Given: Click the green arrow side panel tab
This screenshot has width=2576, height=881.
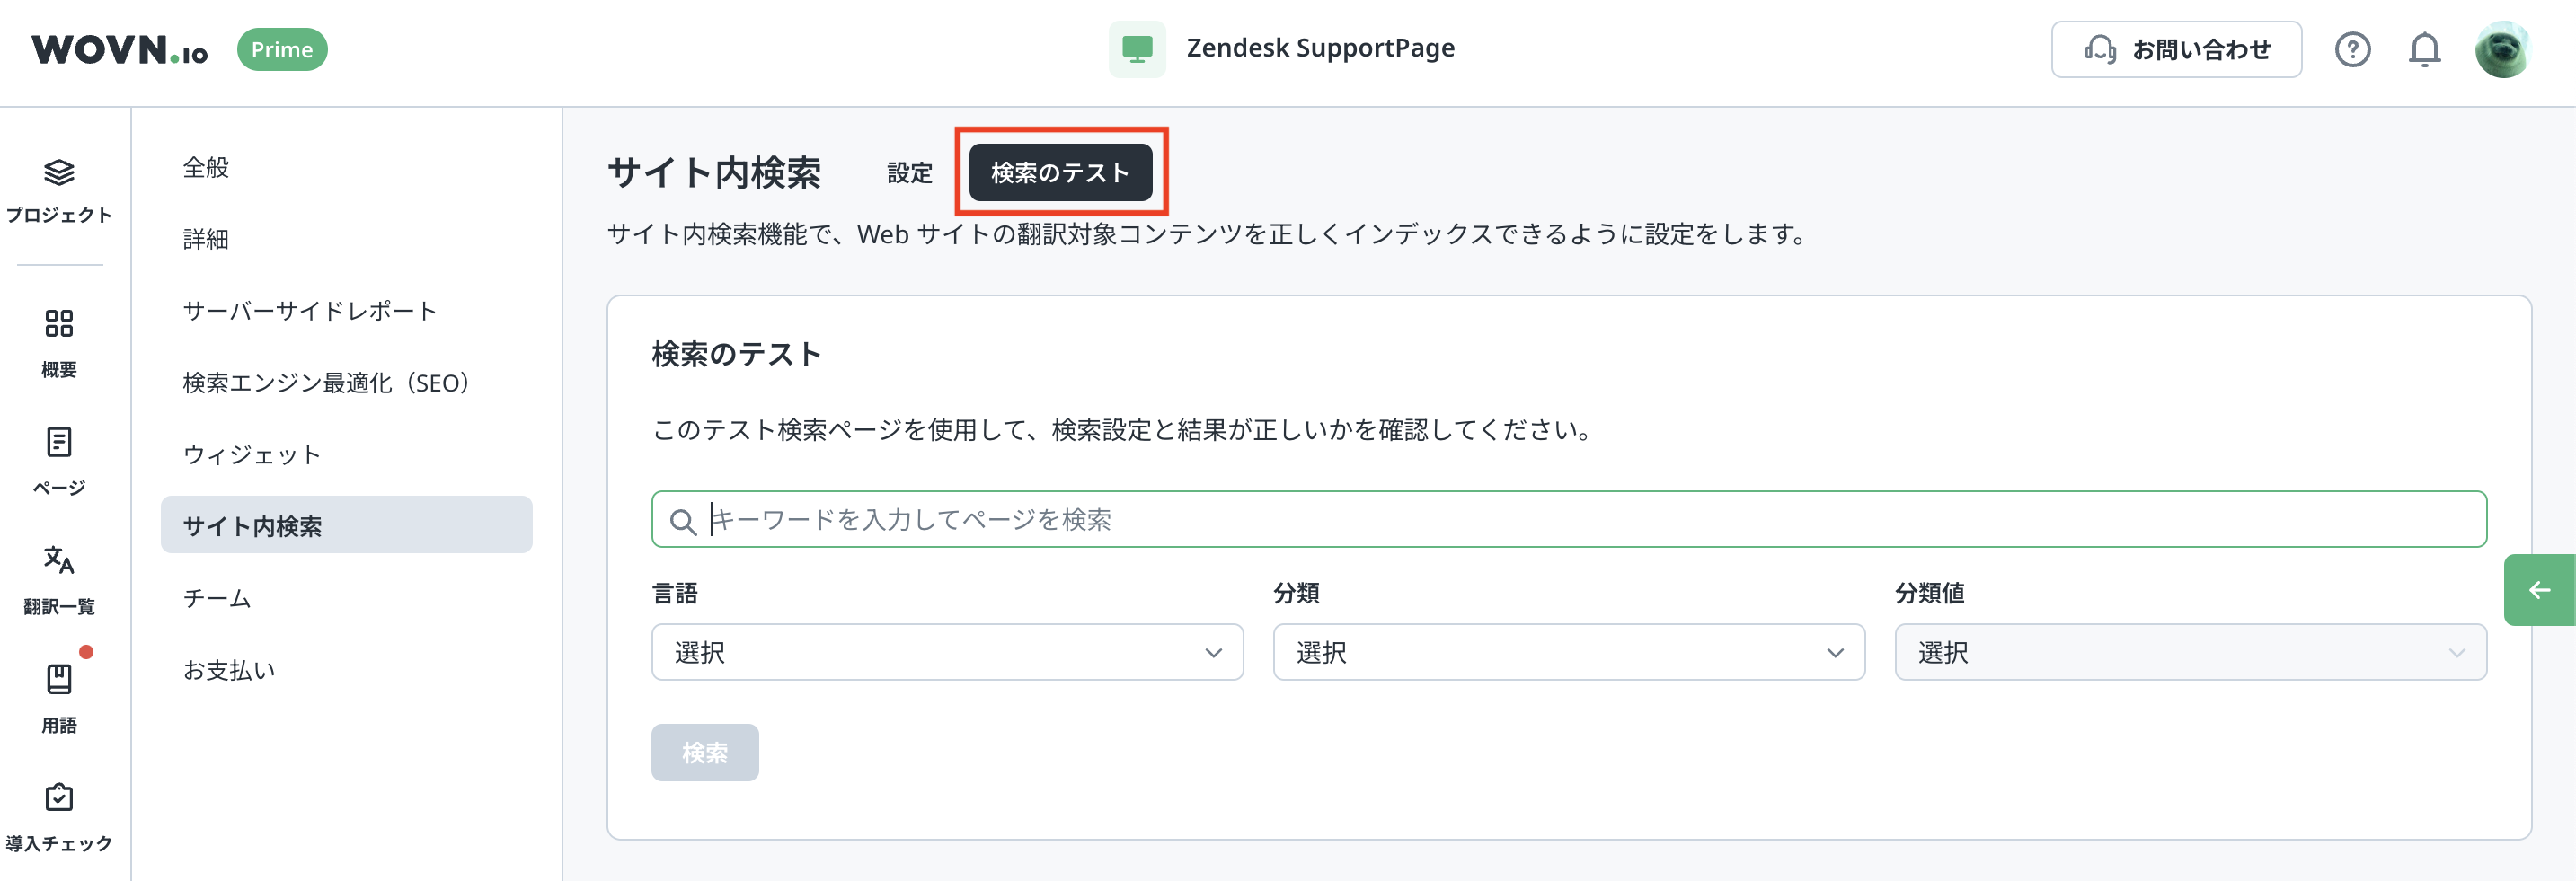Looking at the screenshot, I should coord(2539,590).
